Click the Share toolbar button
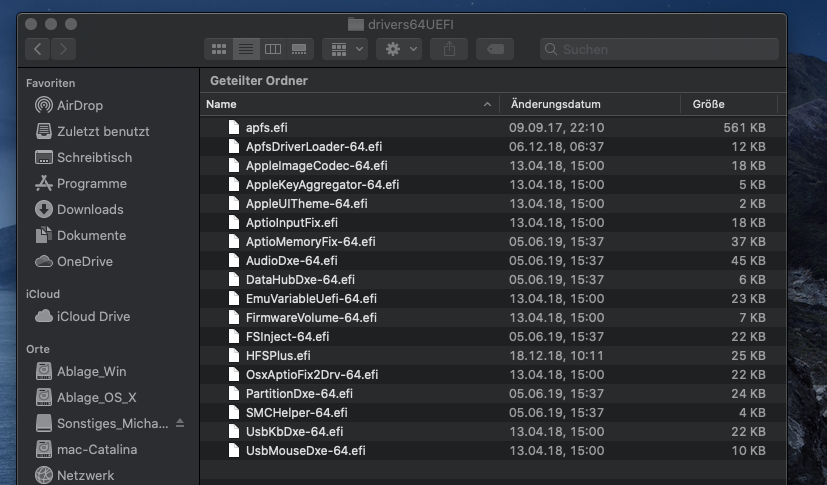This screenshot has width=827, height=485. tap(449, 48)
